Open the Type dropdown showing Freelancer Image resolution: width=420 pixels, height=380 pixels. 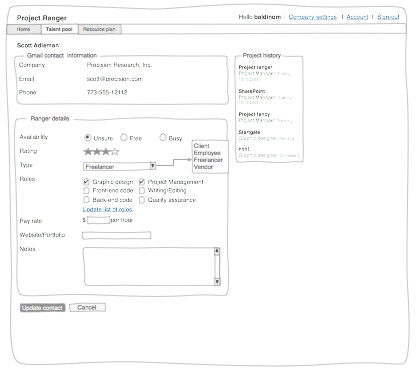pyautogui.click(x=119, y=166)
